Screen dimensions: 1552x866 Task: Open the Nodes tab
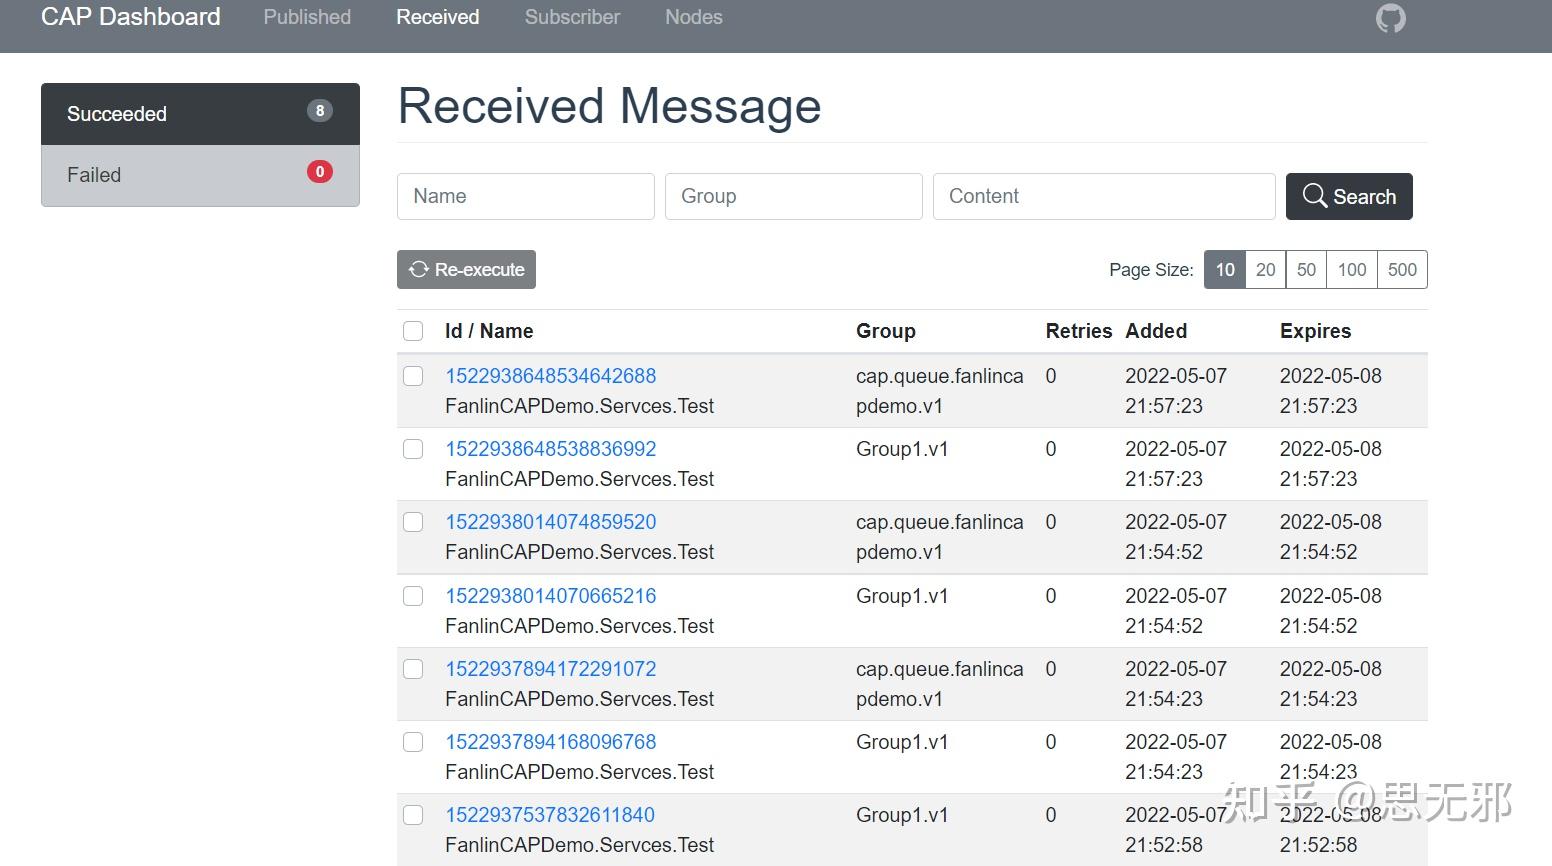(694, 17)
